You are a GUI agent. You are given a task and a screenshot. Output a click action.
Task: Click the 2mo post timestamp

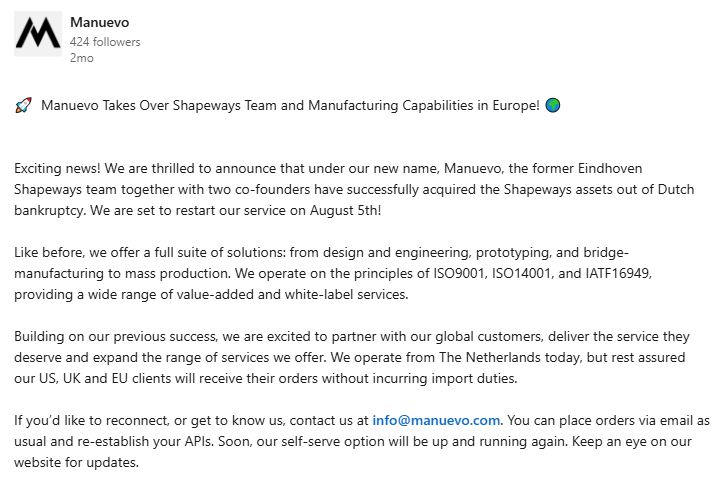coord(82,58)
